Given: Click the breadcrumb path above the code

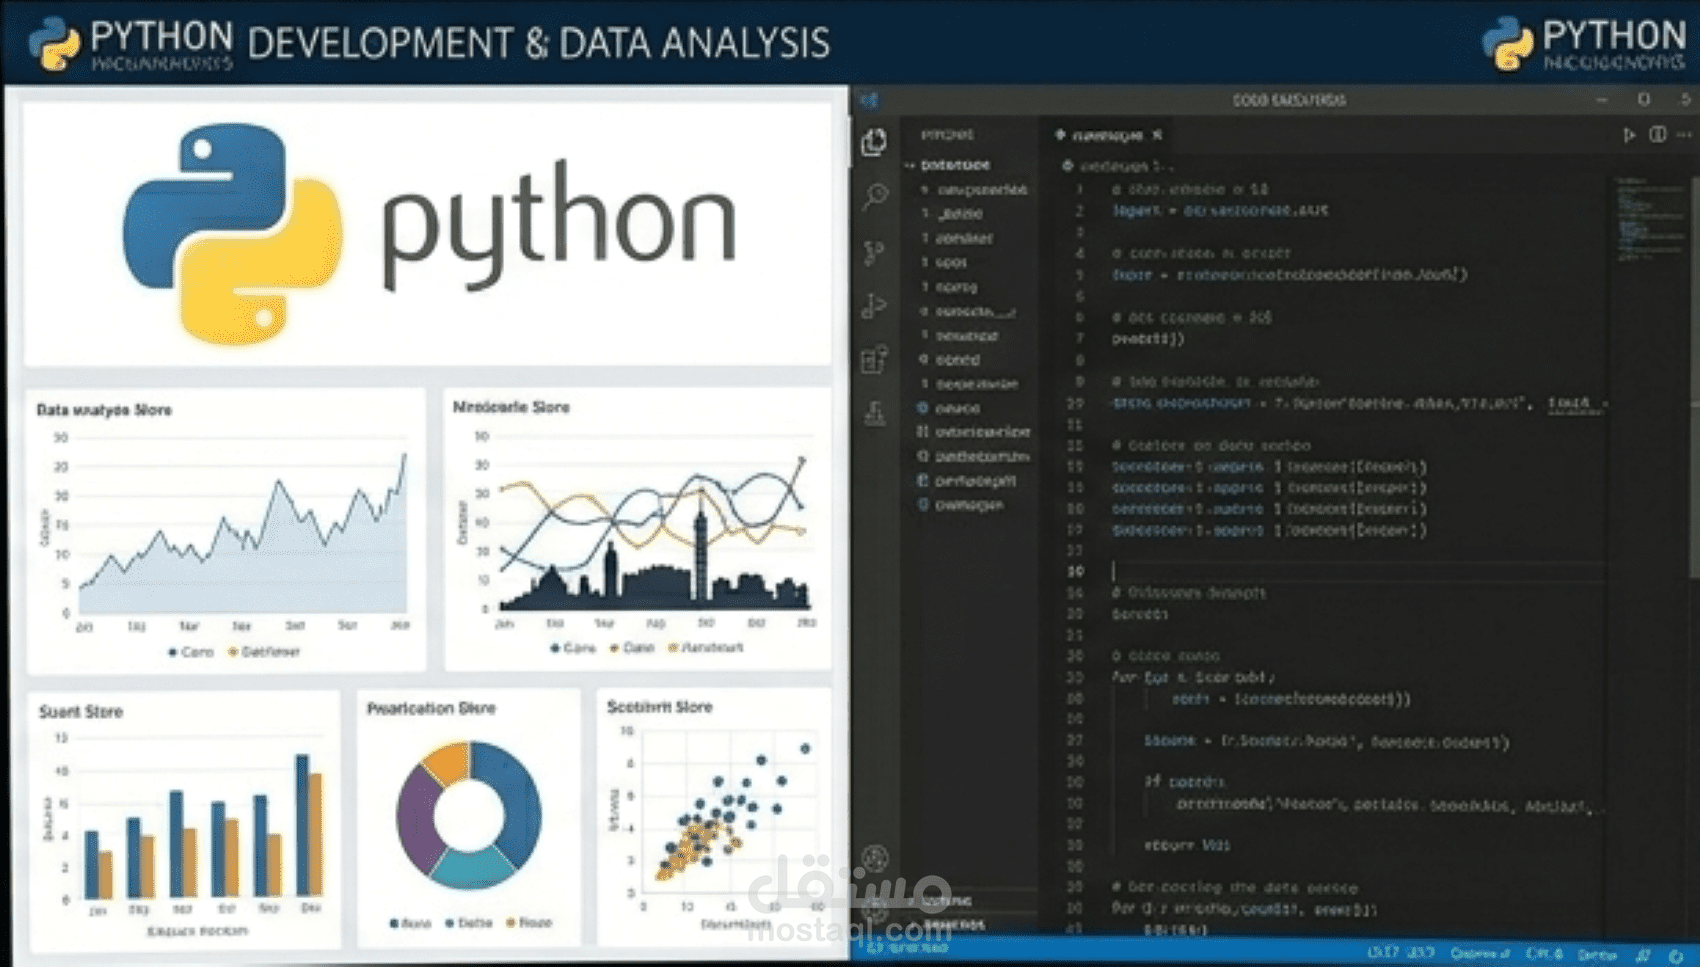Looking at the screenshot, I should pos(1118,165).
